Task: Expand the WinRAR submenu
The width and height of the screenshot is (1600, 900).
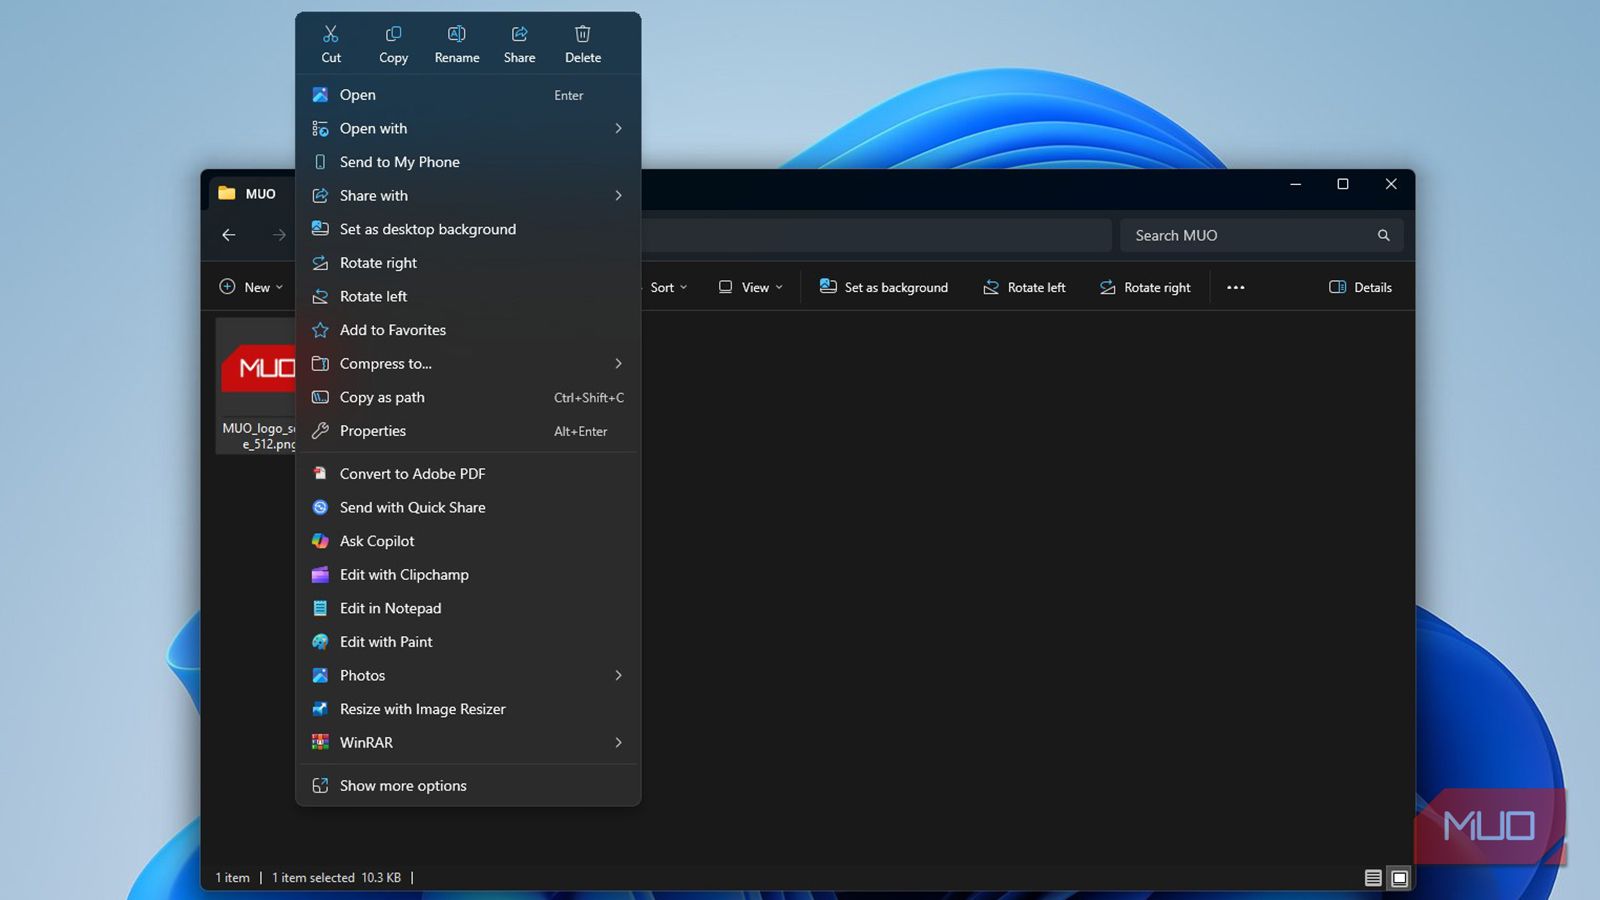Action: [468, 743]
